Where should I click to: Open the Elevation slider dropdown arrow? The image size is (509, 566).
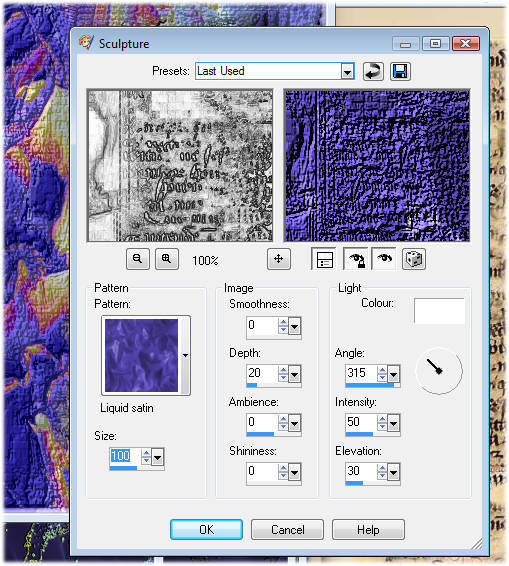click(x=393, y=473)
